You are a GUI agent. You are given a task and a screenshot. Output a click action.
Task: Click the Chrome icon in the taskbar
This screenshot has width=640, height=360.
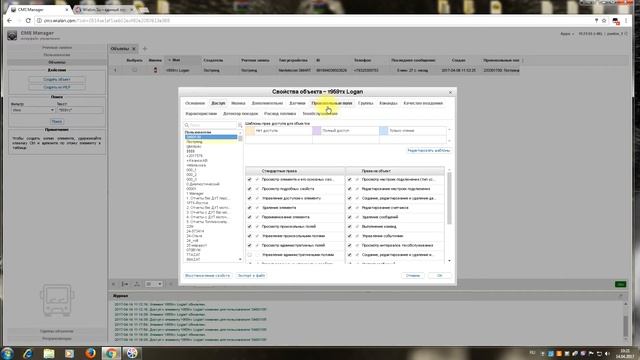pyautogui.click(x=111, y=353)
